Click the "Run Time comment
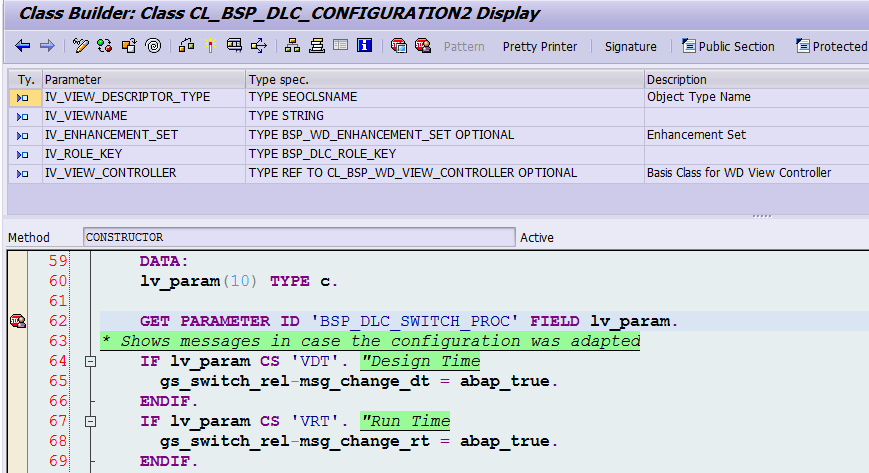This screenshot has width=869, height=473. point(405,421)
